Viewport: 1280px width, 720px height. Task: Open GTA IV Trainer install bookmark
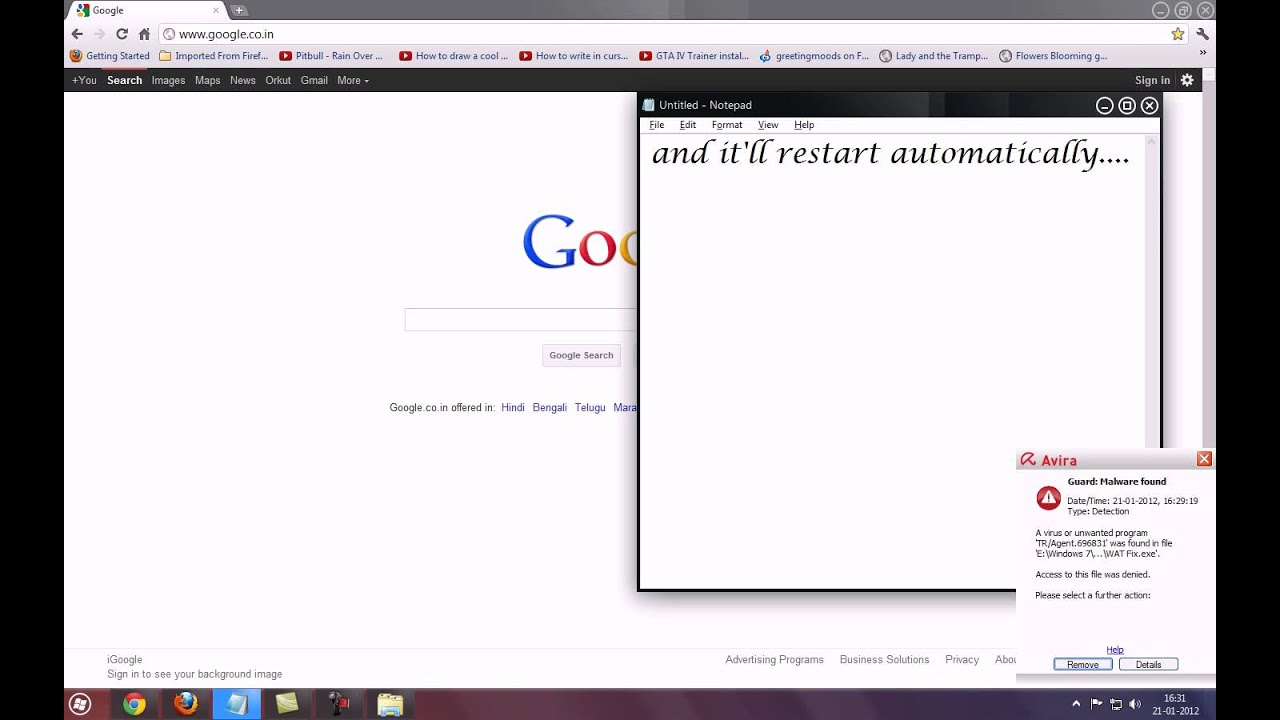(x=694, y=56)
